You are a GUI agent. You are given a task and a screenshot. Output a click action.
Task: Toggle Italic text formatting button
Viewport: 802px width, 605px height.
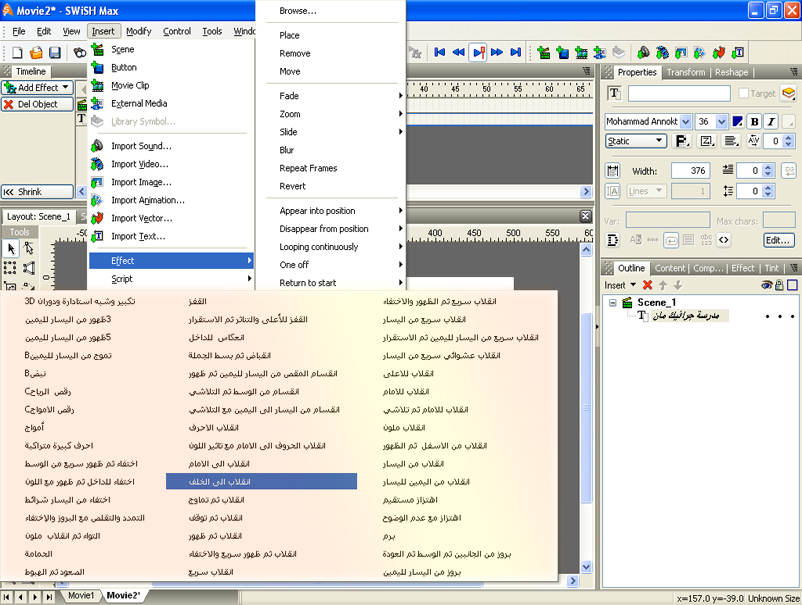point(771,122)
